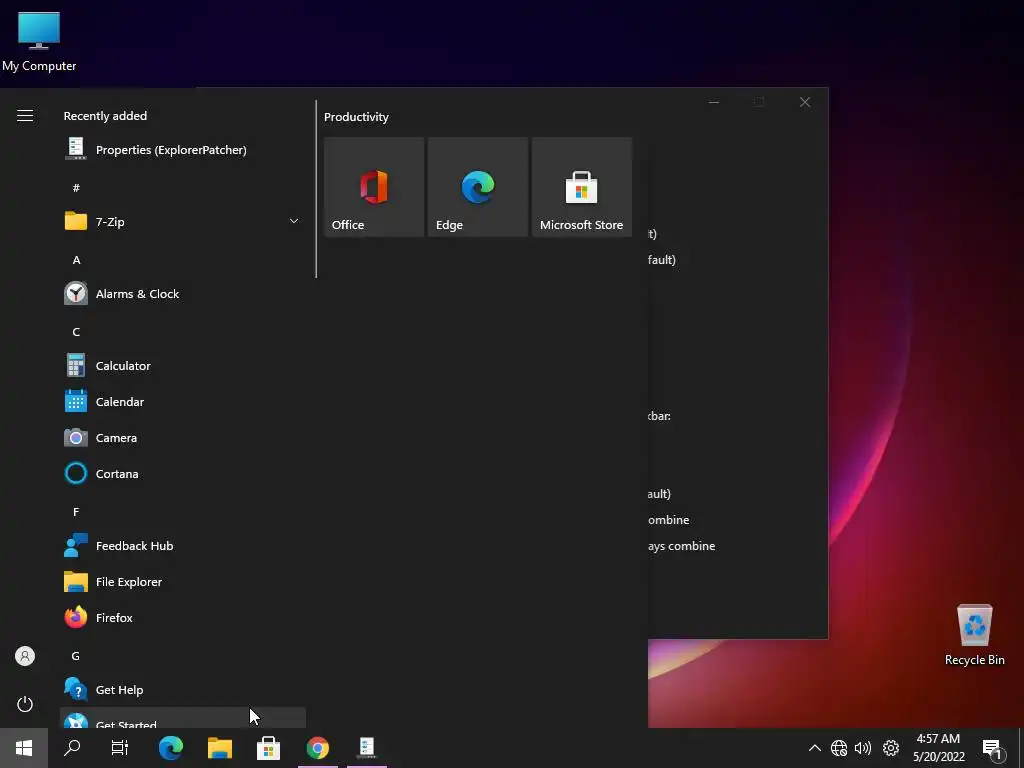Launch Feedback Hub
This screenshot has width=1024, height=768.
183,546
